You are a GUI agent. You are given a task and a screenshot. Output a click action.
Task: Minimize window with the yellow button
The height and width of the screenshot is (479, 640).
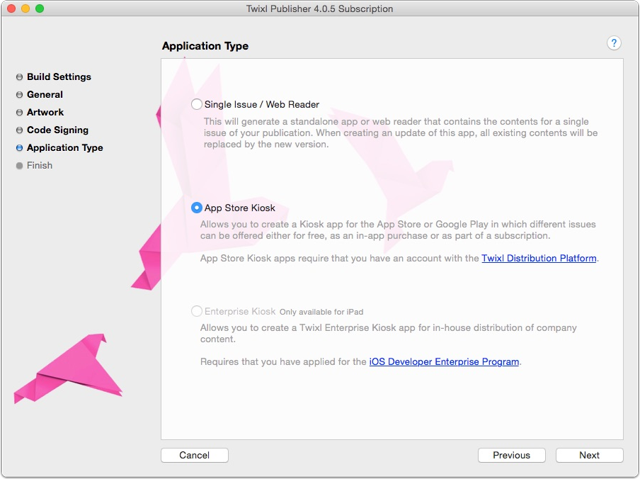(26, 9)
